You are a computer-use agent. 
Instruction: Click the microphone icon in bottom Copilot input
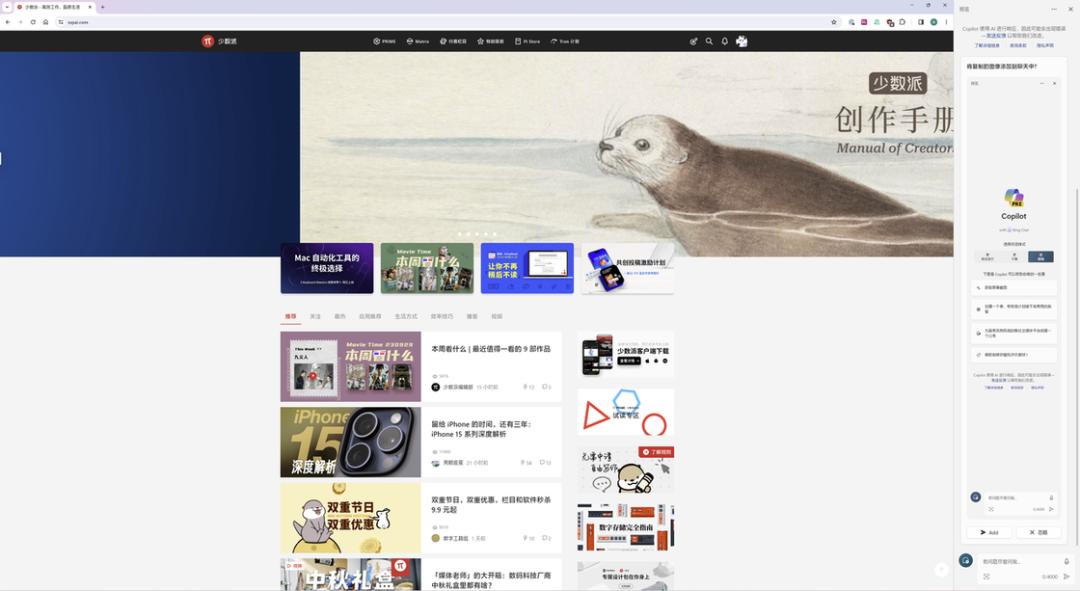1066,561
